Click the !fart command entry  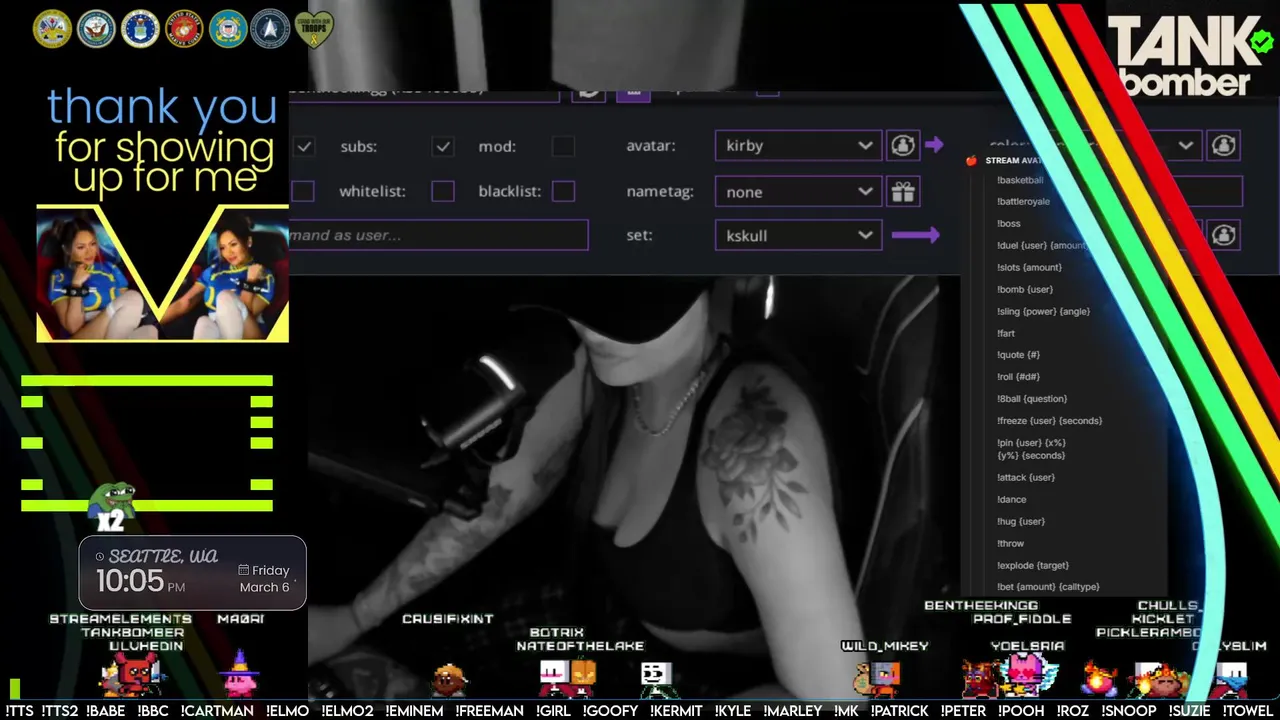1006,333
